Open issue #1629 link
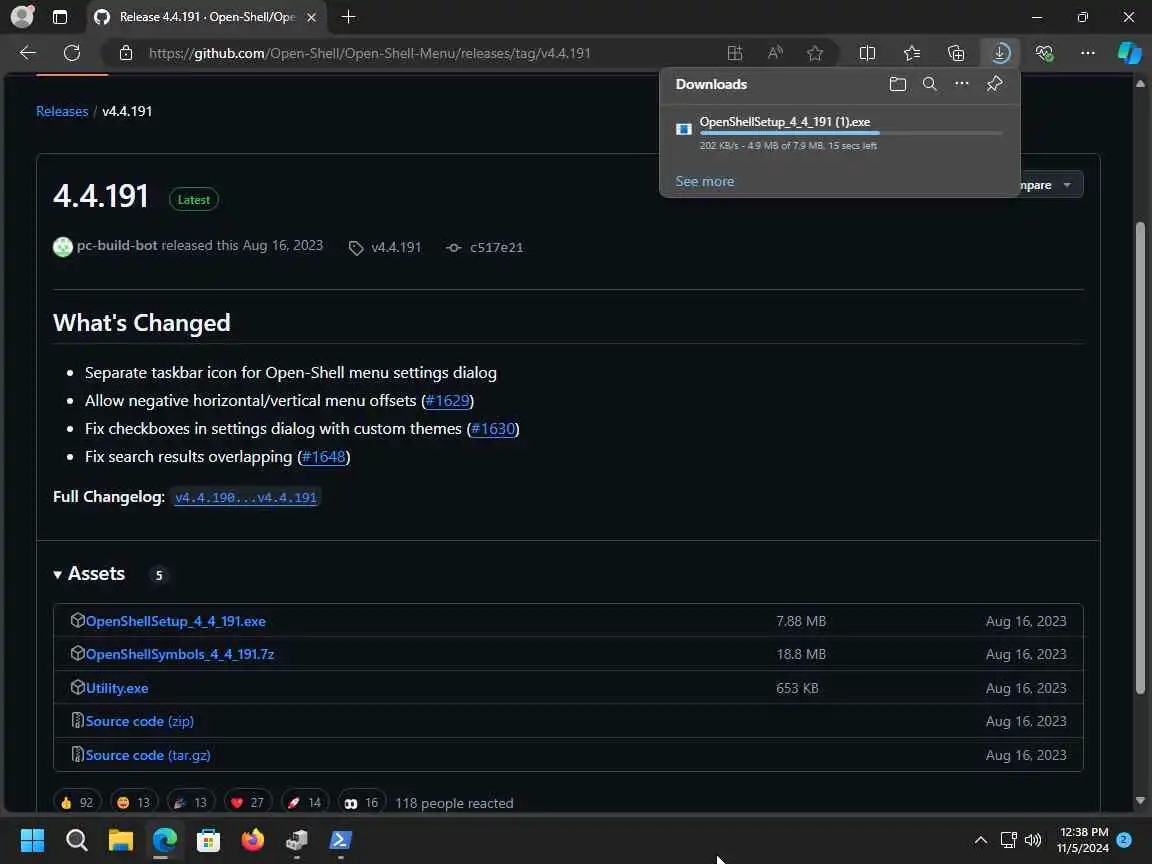 [447, 400]
